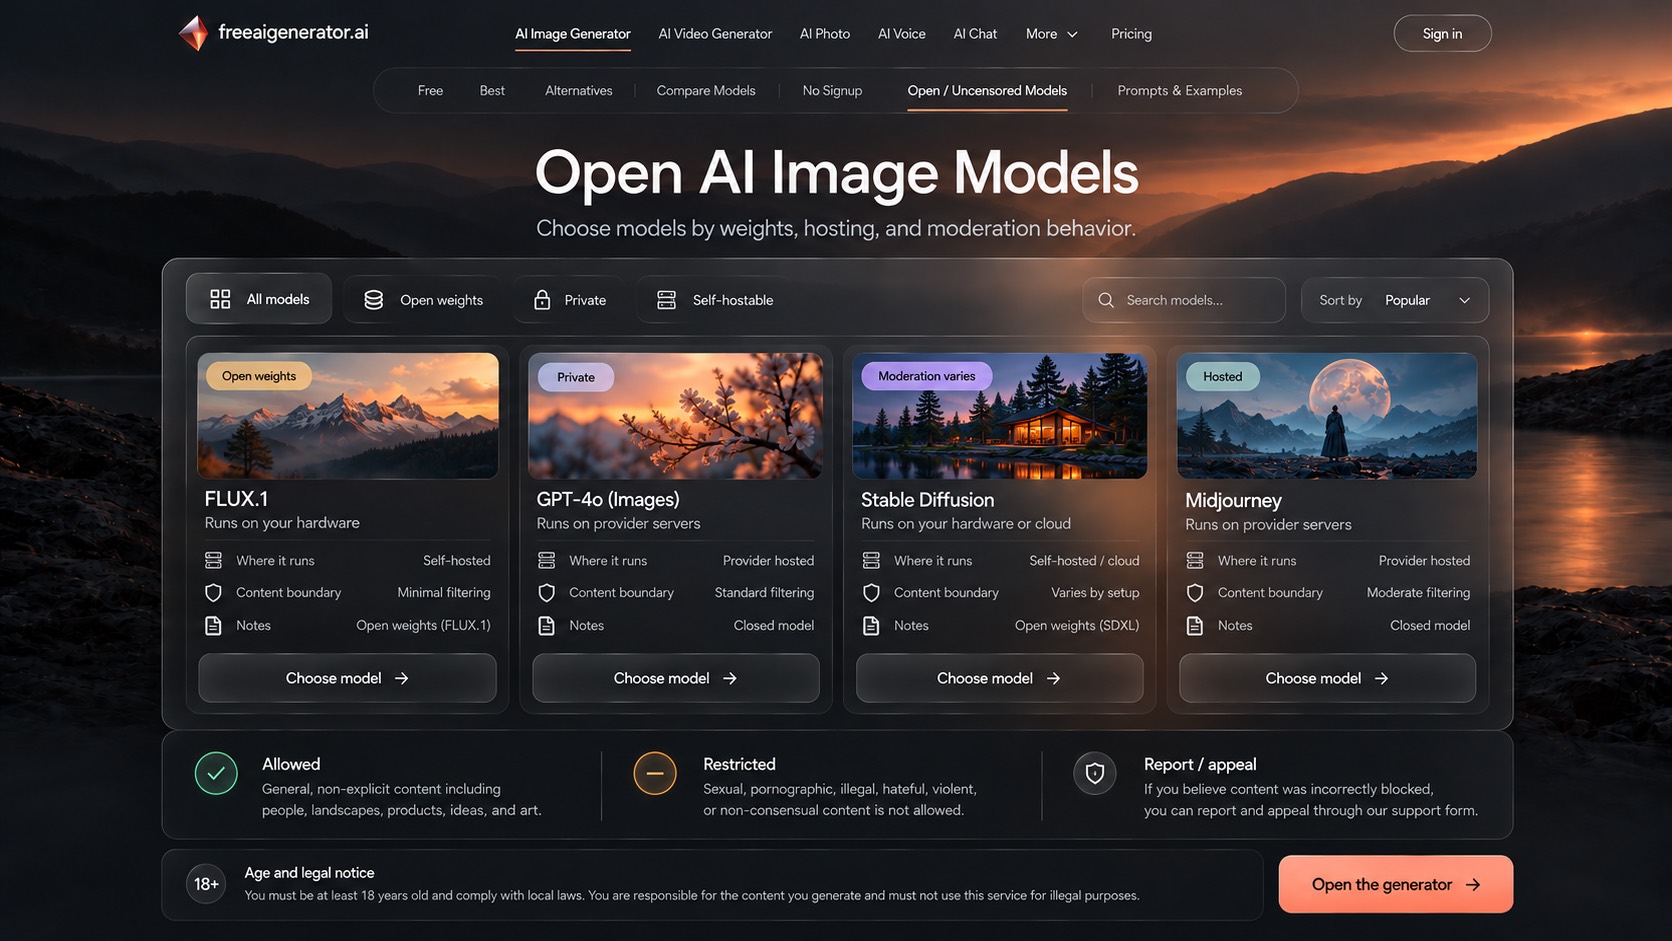Open the Alternatives sub-tab
Viewport: 1672px width, 941px height.
pyautogui.click(x=579, y=90)
